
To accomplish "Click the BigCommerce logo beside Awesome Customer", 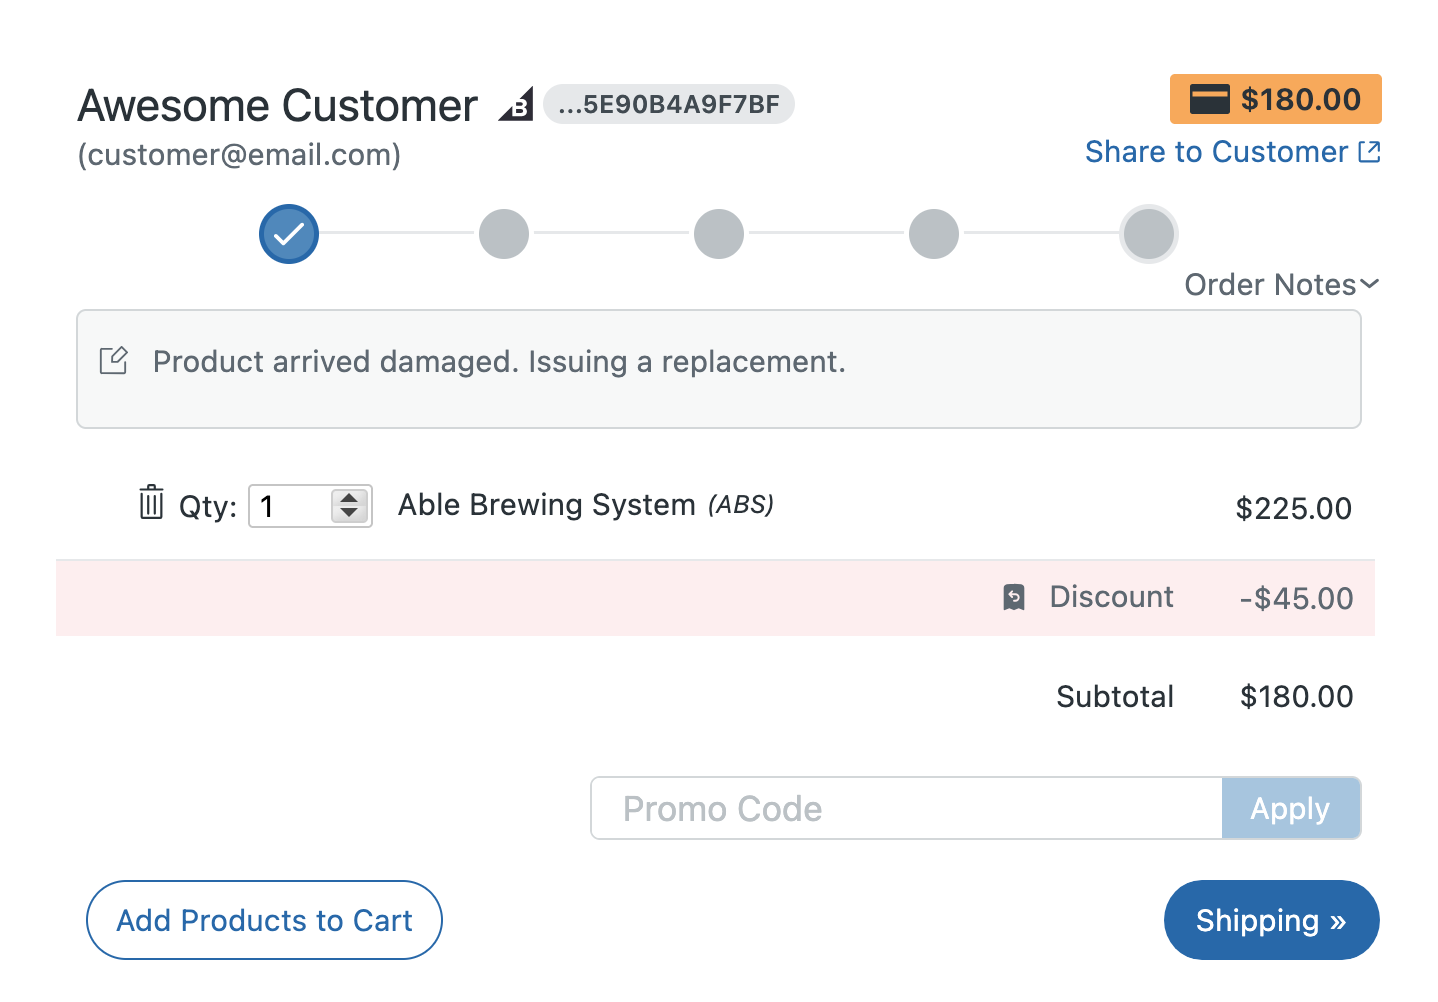I will coord(515,104).
